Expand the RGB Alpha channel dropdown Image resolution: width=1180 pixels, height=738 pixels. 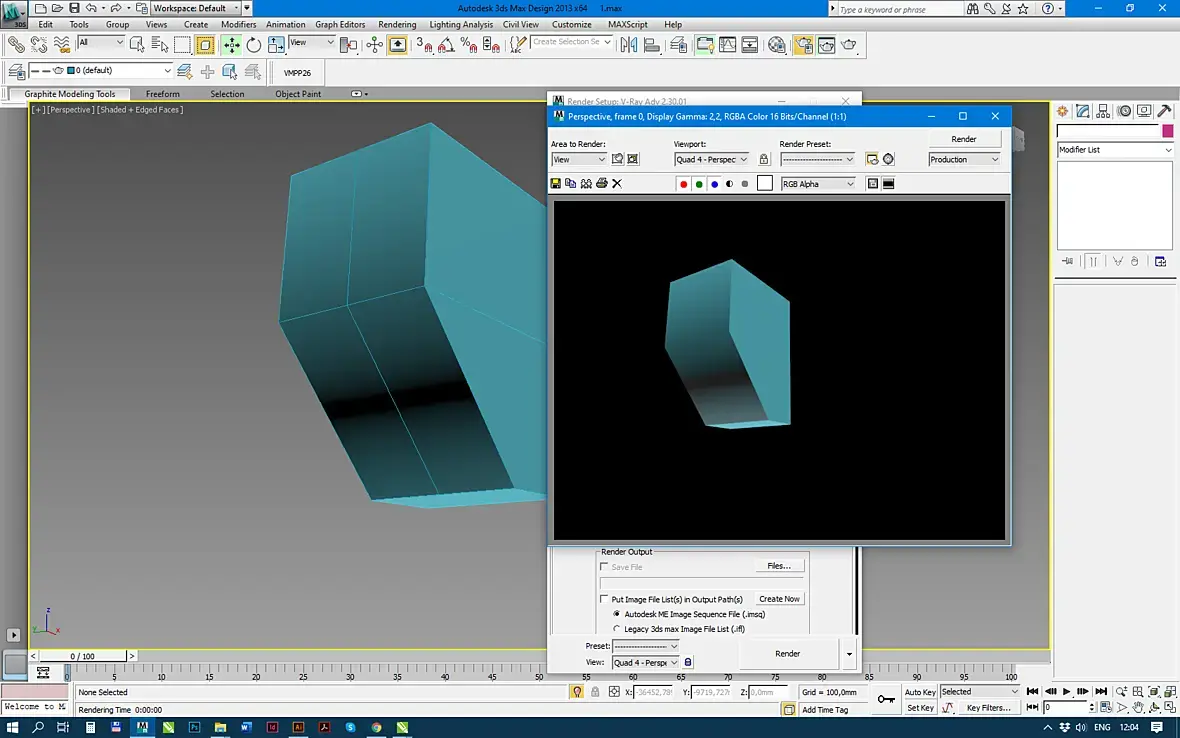818,184
